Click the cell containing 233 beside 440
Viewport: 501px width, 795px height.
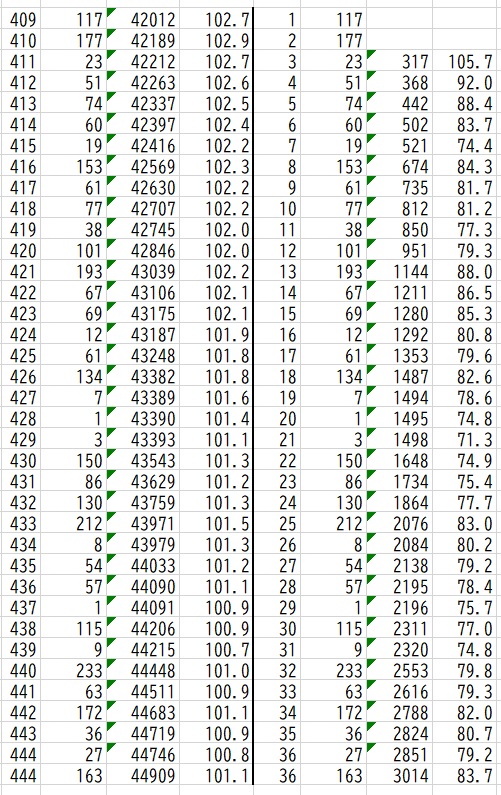click(x=74, y=670)
